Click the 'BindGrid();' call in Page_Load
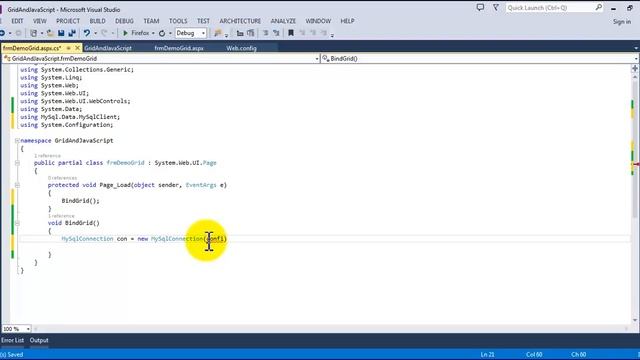This screenshot has height=360, width=640. point(80,201)
